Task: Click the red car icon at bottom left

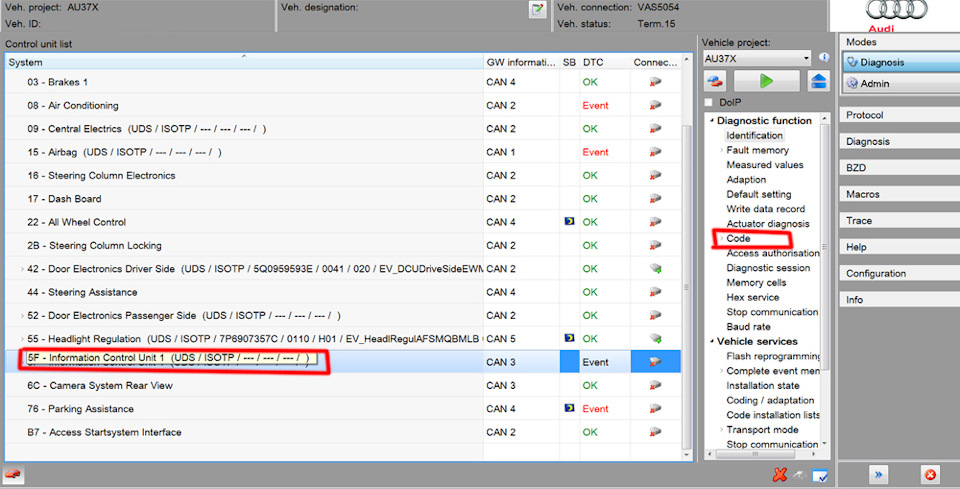Action: click(x=12, y=474)
